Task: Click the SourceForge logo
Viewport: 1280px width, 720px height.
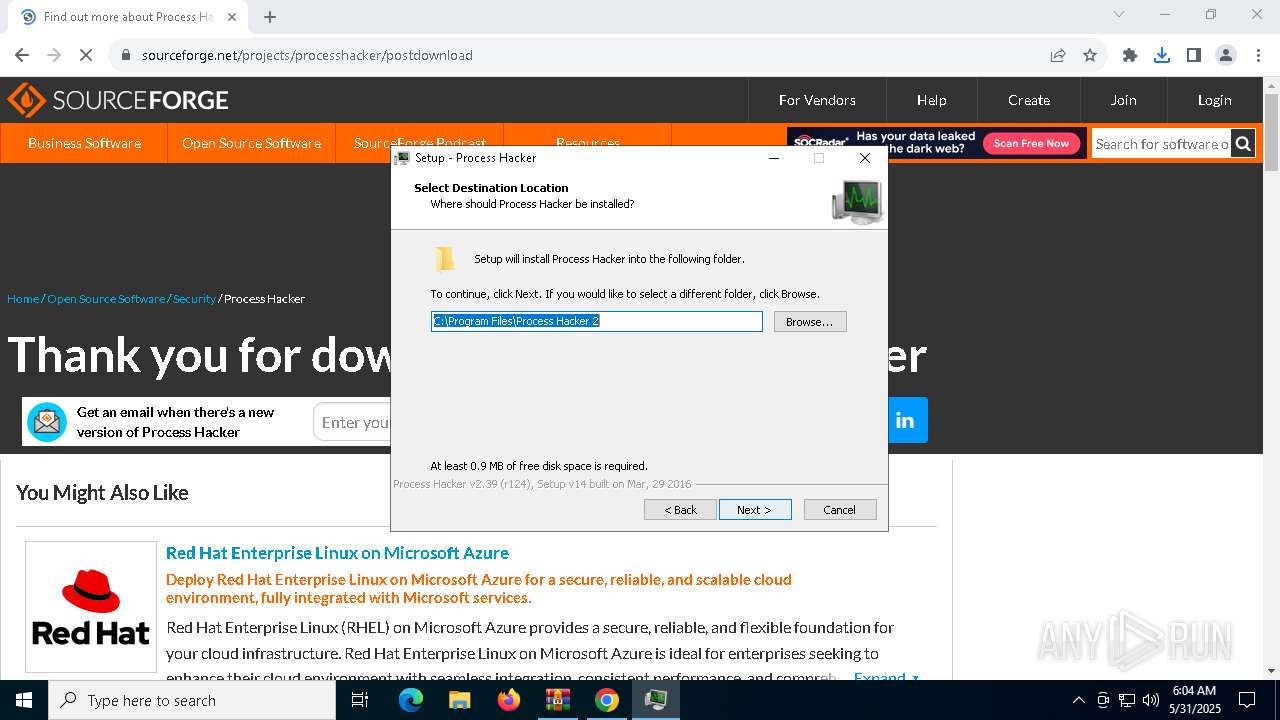Action: click(x=118, y=100)
